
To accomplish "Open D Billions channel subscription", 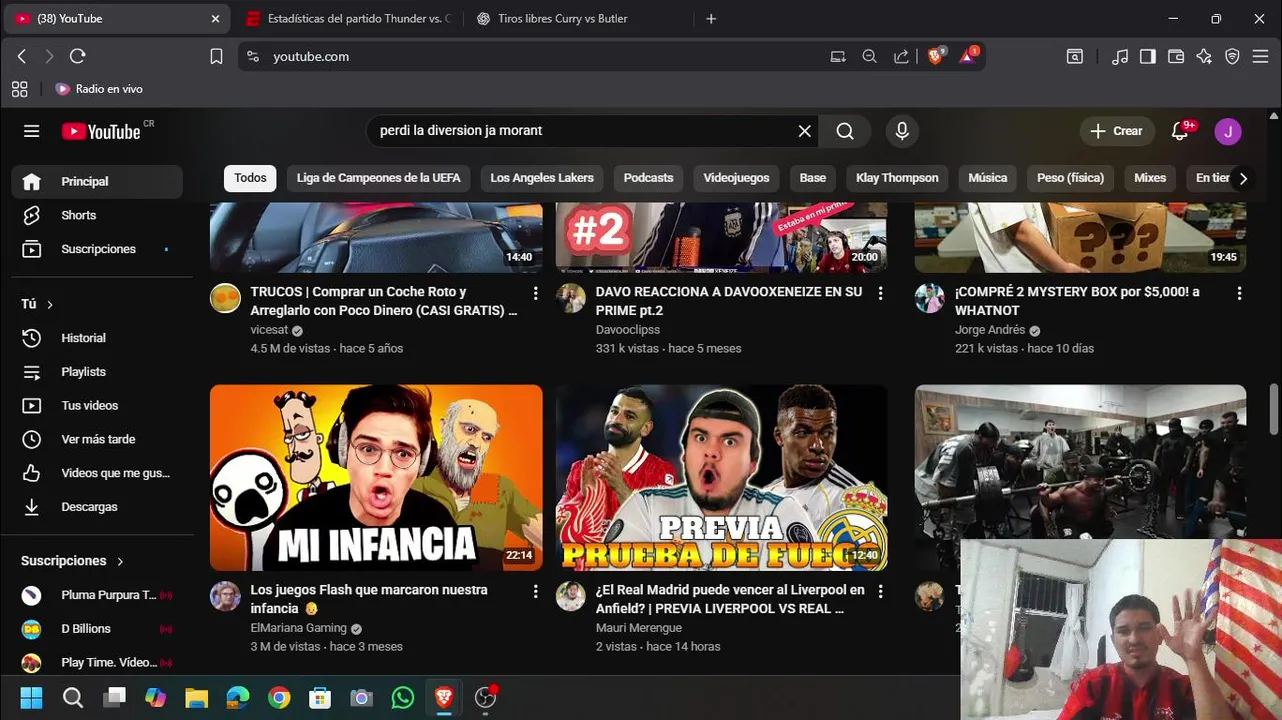I will (x=97, y=629).
